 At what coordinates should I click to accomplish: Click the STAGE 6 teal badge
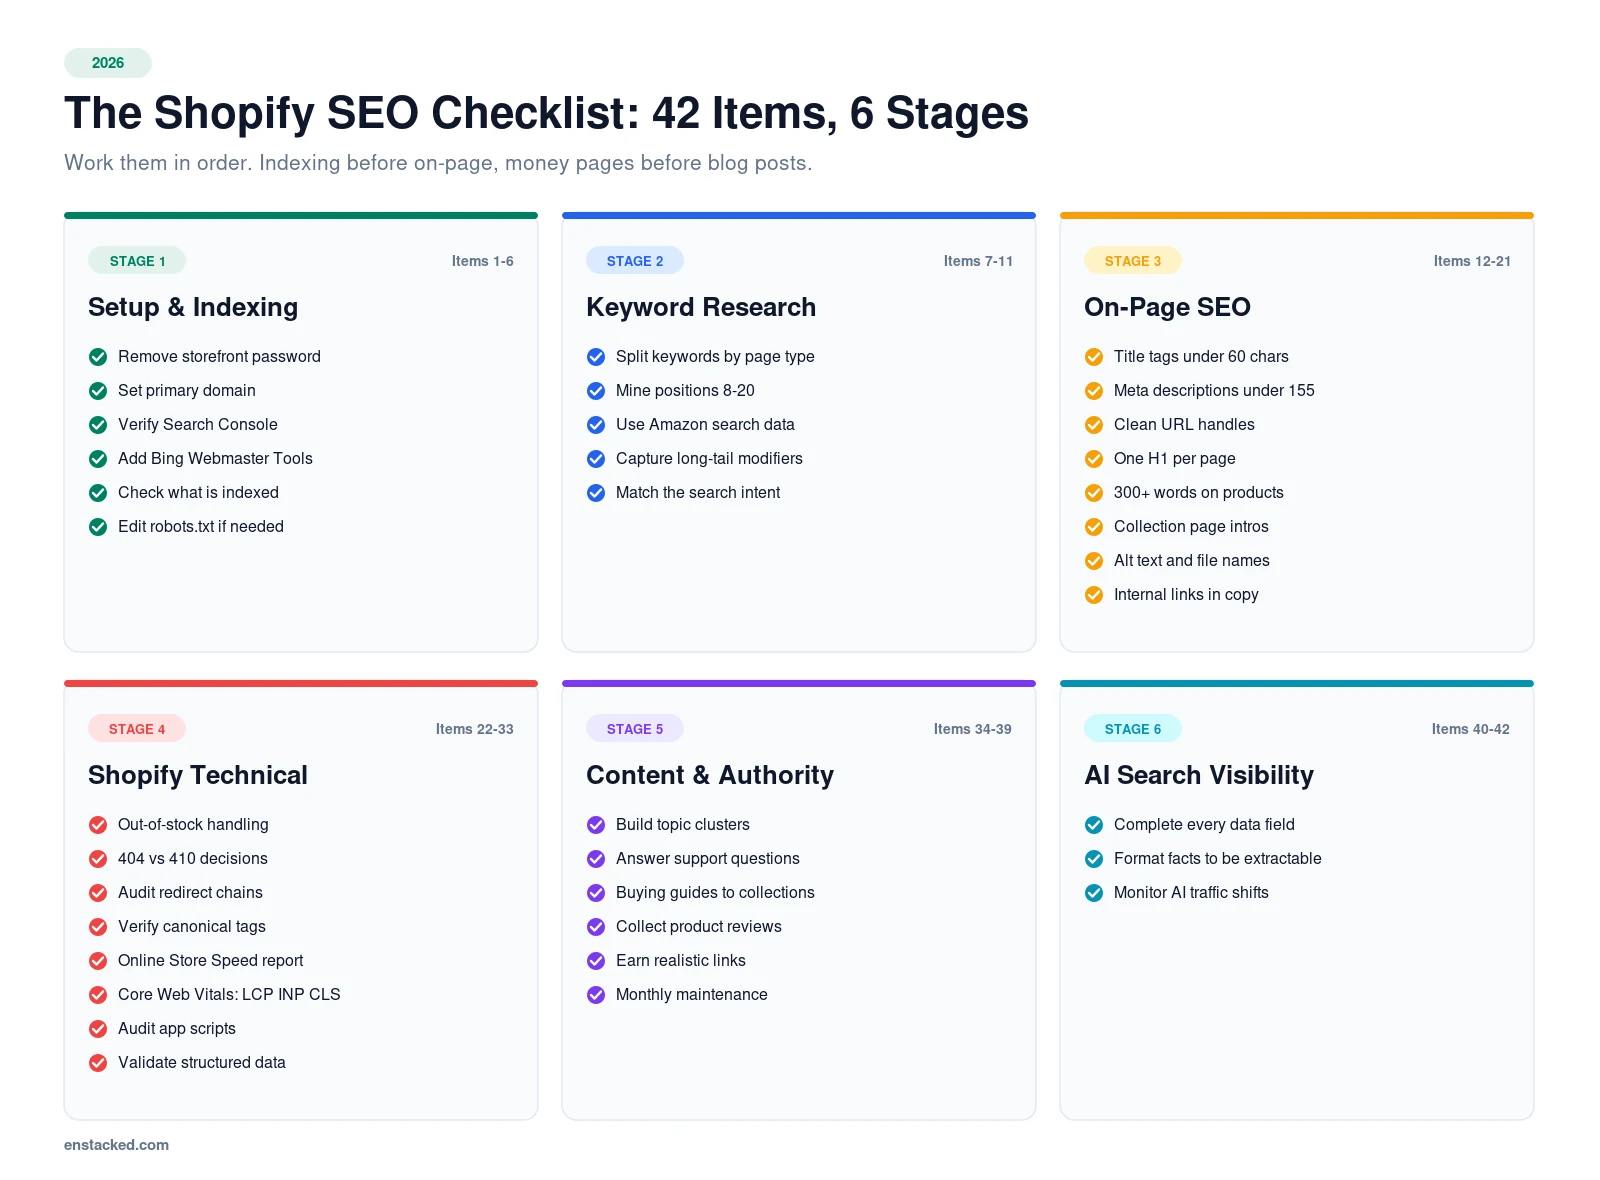(1133, 729)
